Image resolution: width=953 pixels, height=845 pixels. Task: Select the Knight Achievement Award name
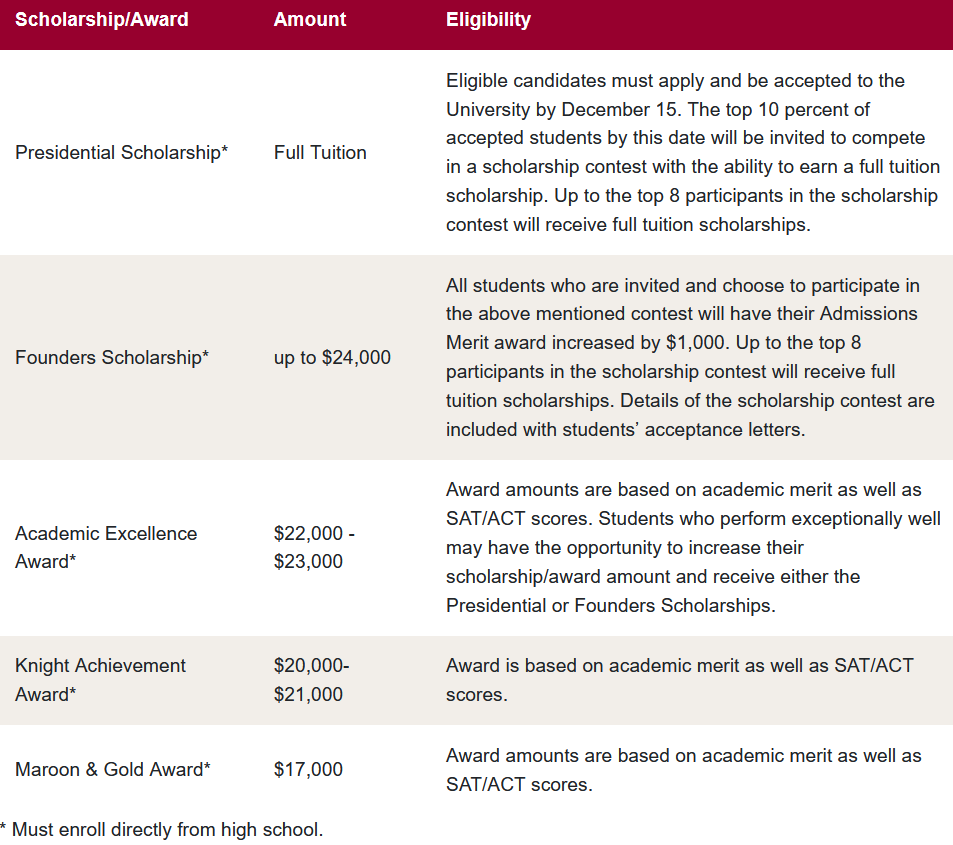pyautogui.click(x=100, y=680)
